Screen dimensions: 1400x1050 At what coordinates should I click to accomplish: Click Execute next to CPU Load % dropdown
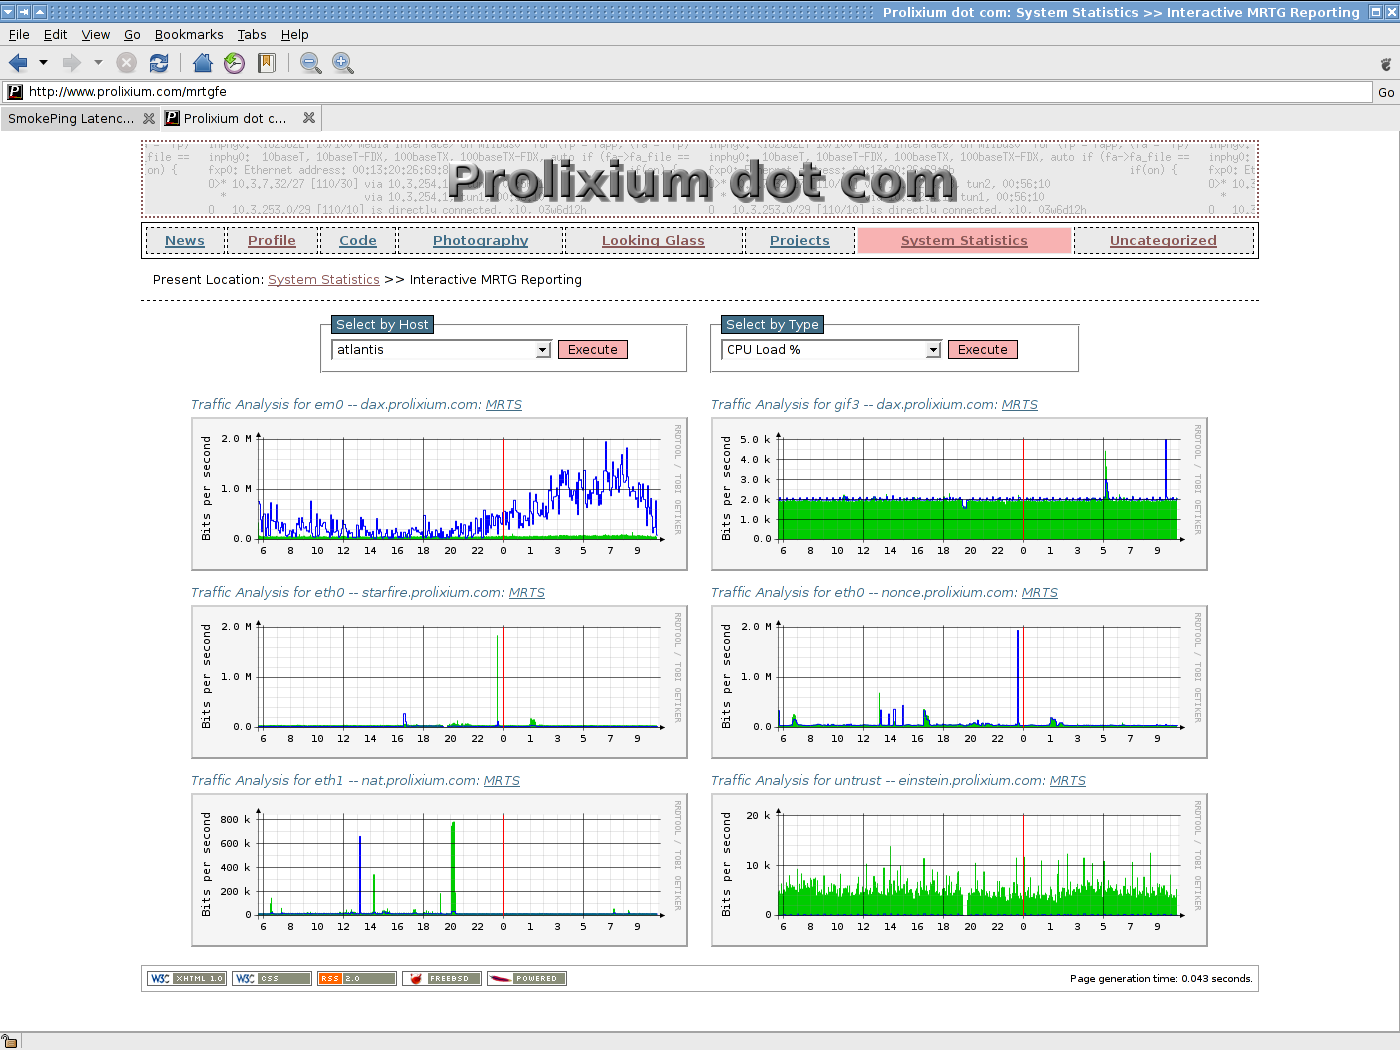coord(983,350)
